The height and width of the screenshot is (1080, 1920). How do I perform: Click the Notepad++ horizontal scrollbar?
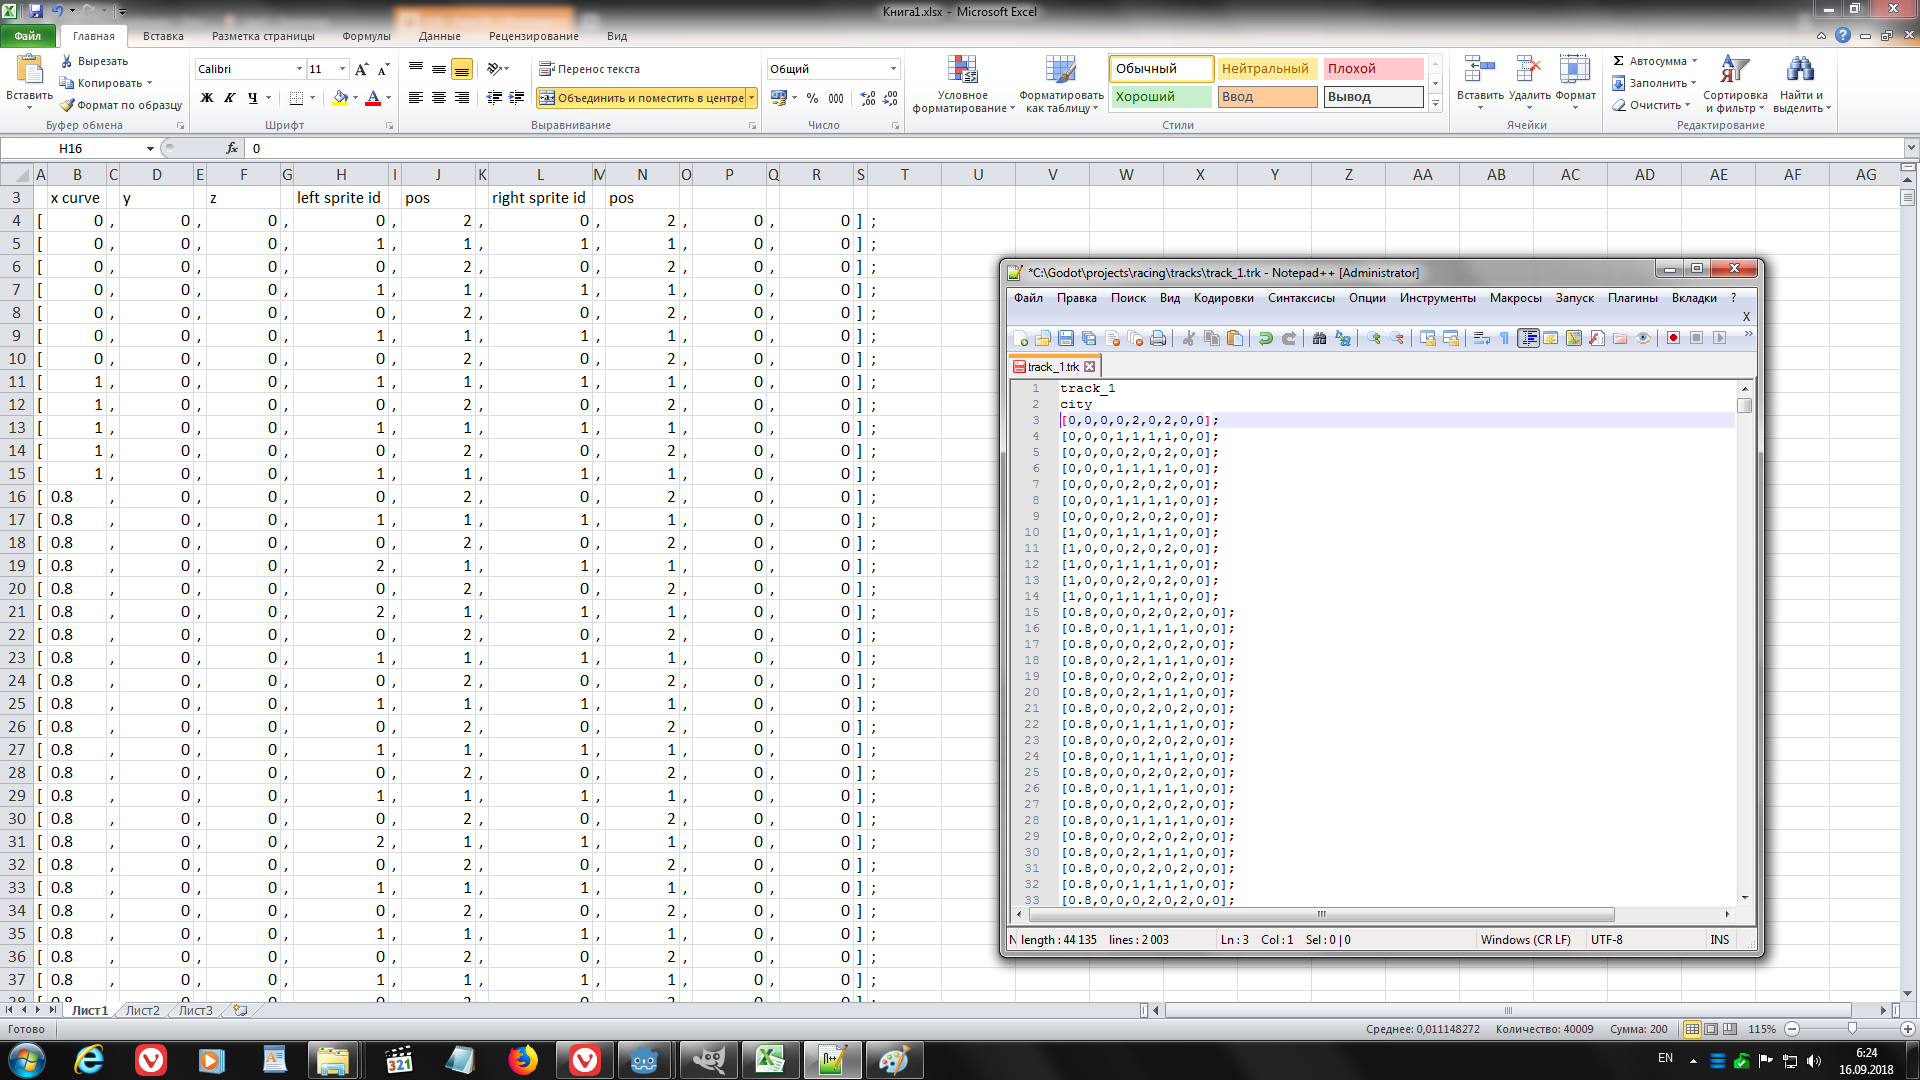(1322, 914)
